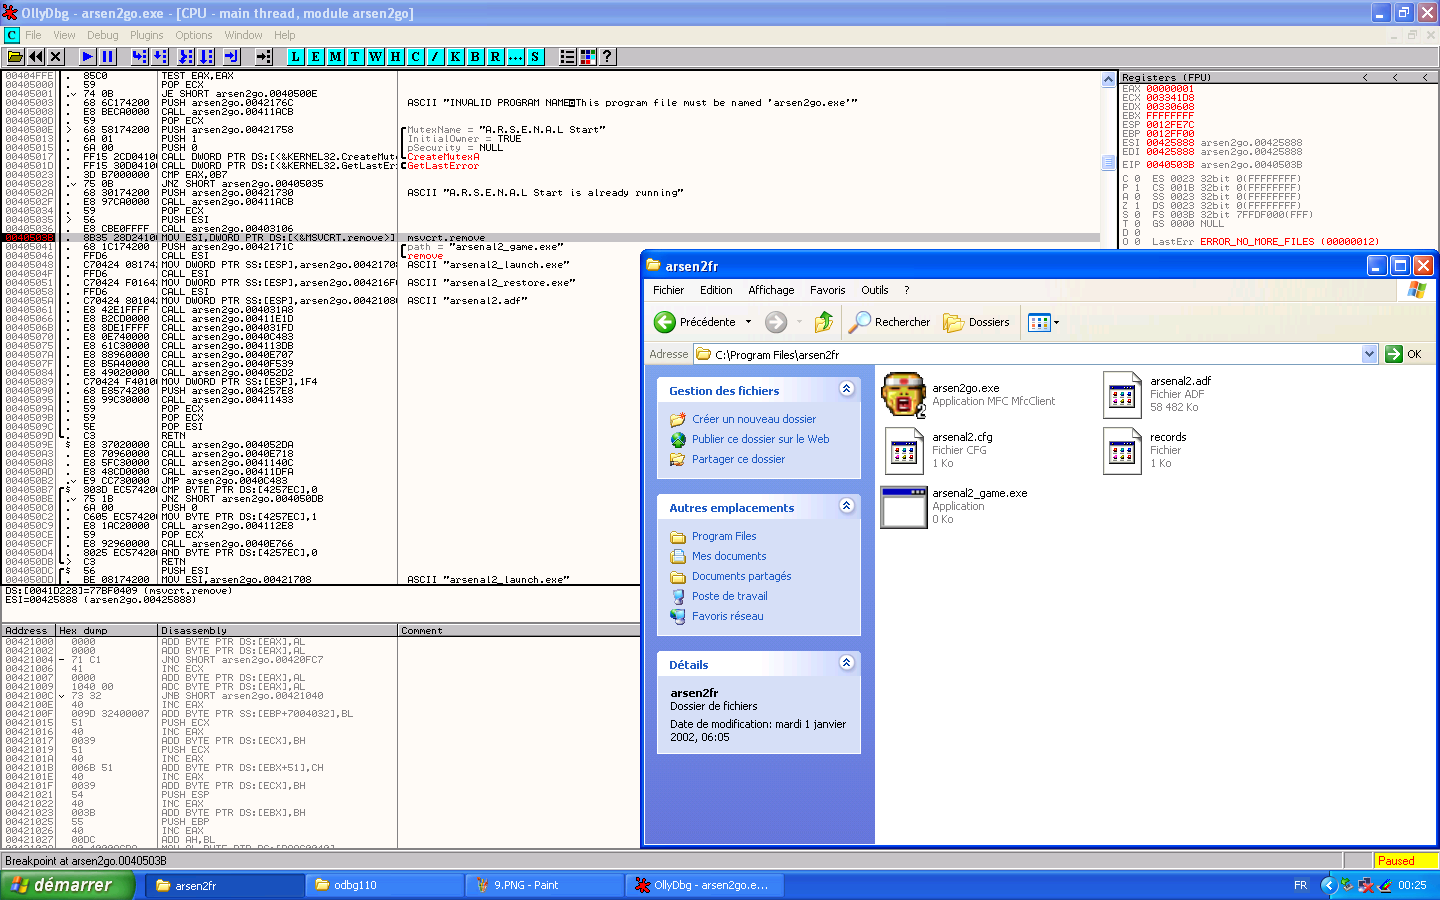Click the Execute till return icon
Viewport: 1440px width, 900px height.
232,57
